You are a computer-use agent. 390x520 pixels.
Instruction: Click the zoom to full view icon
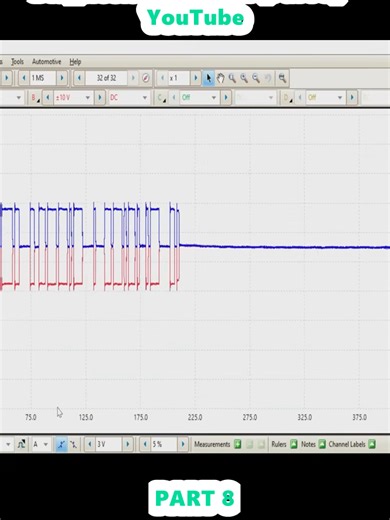click(x=282, y=78)
